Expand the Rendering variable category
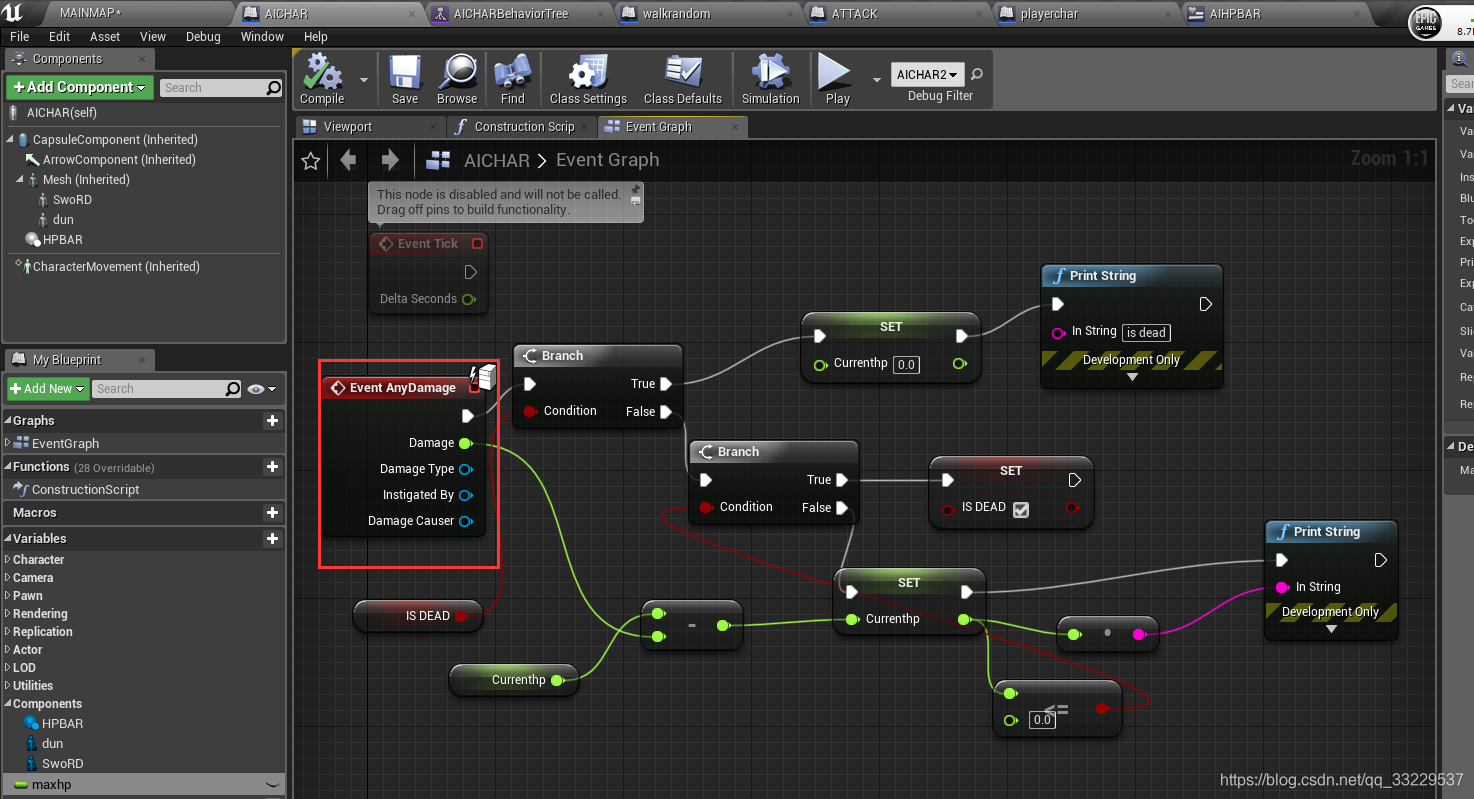The height and width of the screenshot is (799, 1474). coord(8,614)
